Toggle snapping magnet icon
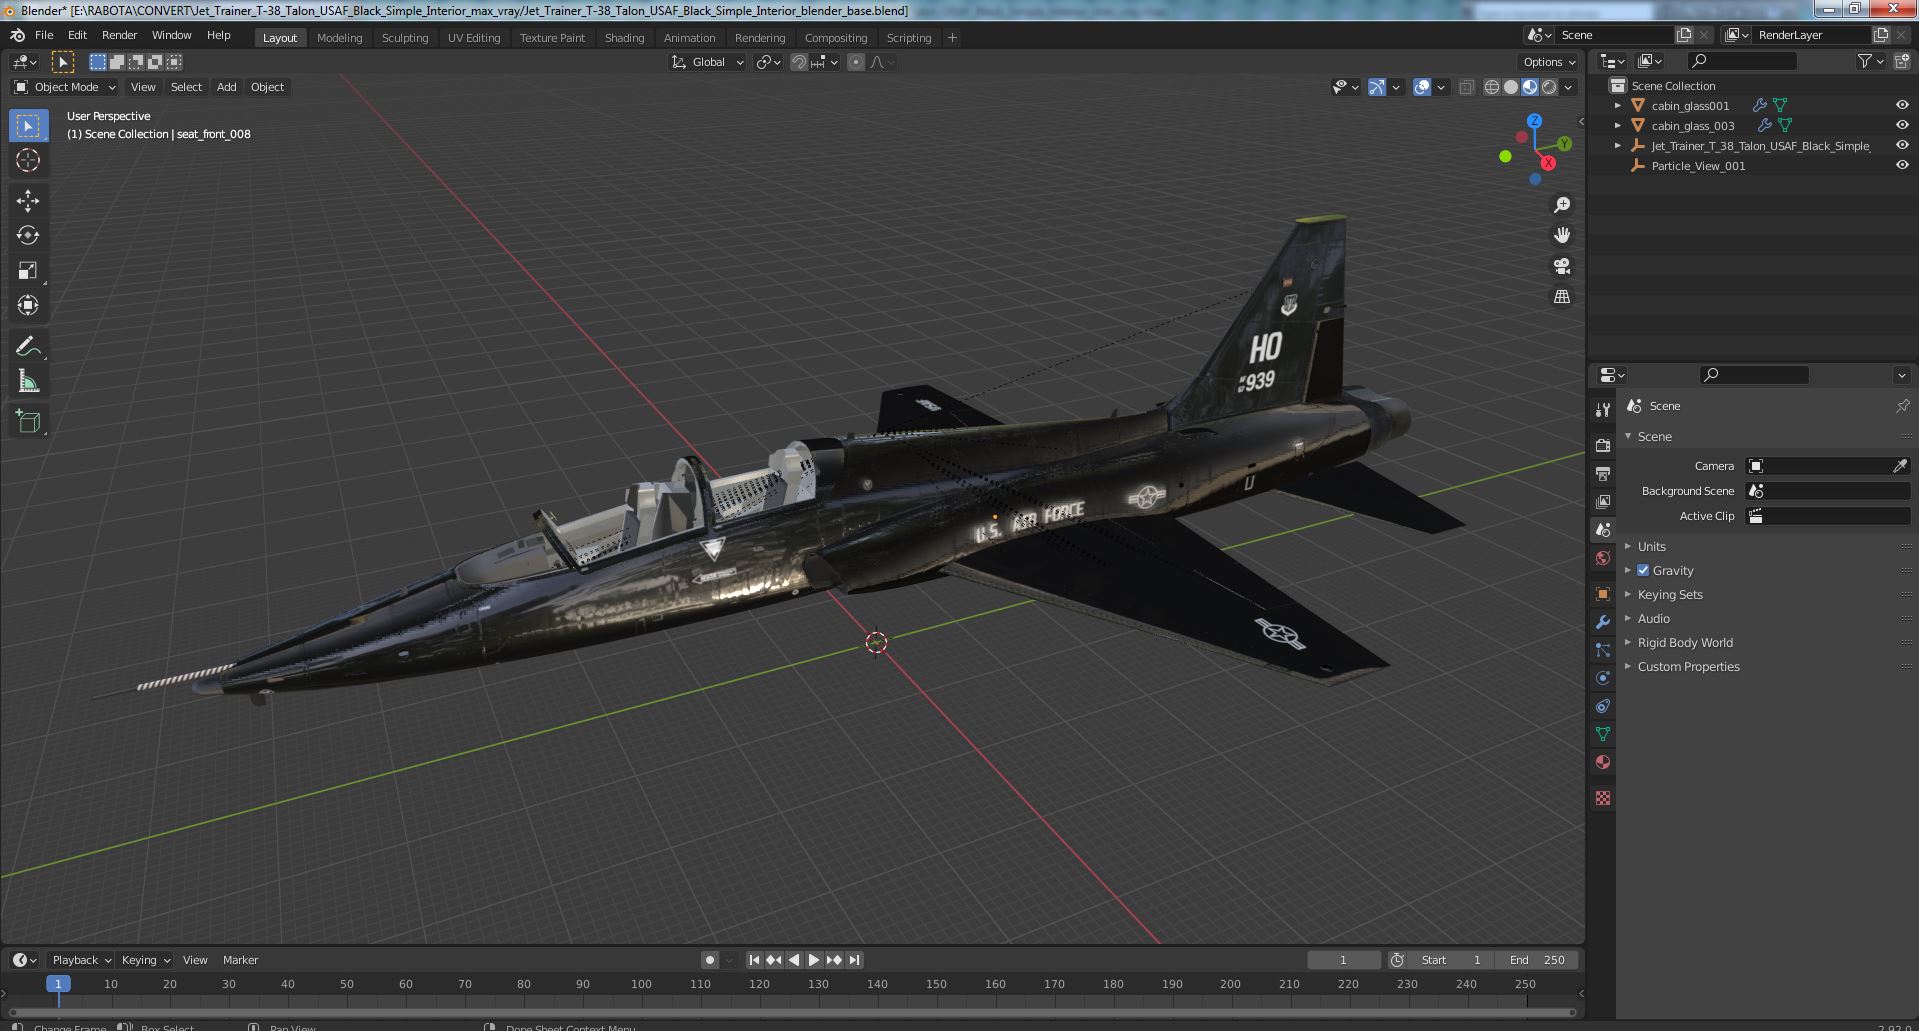 click(x=799, y=62)
